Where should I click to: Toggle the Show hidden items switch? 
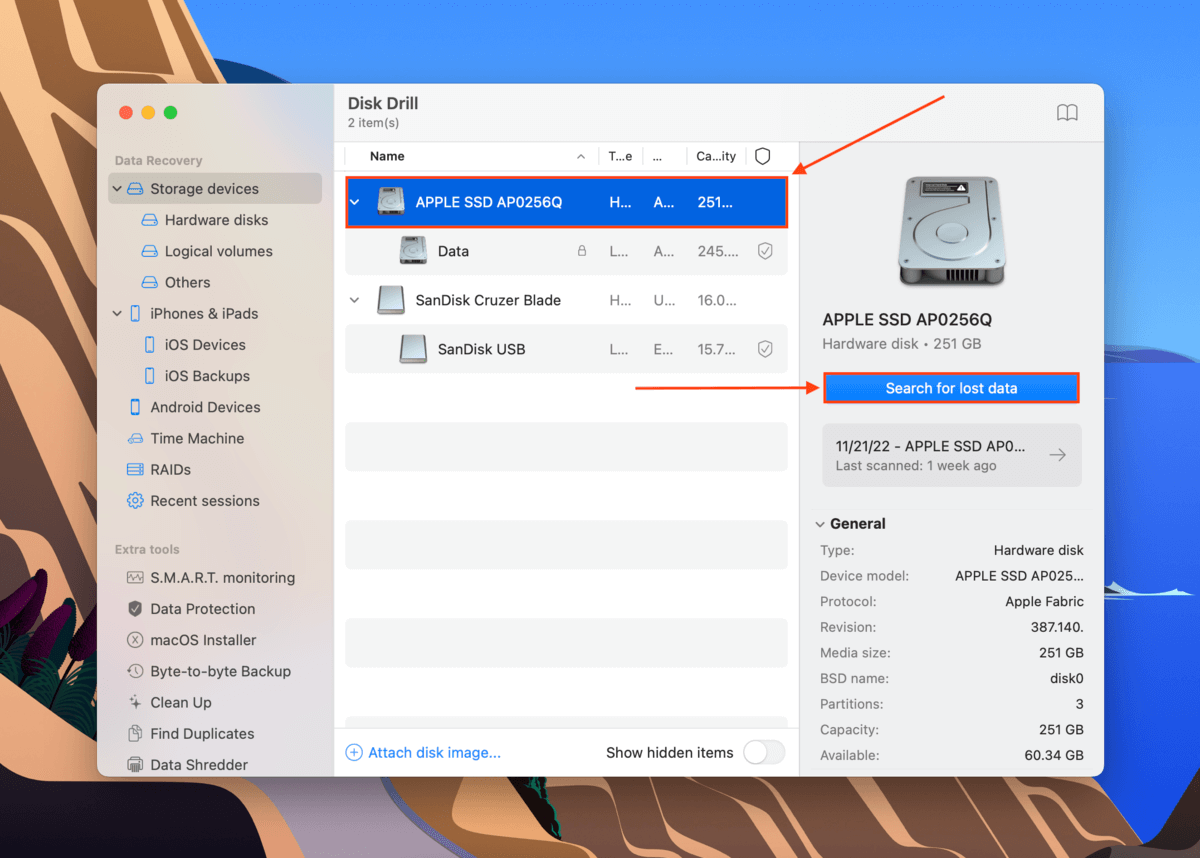pos(764,753)
